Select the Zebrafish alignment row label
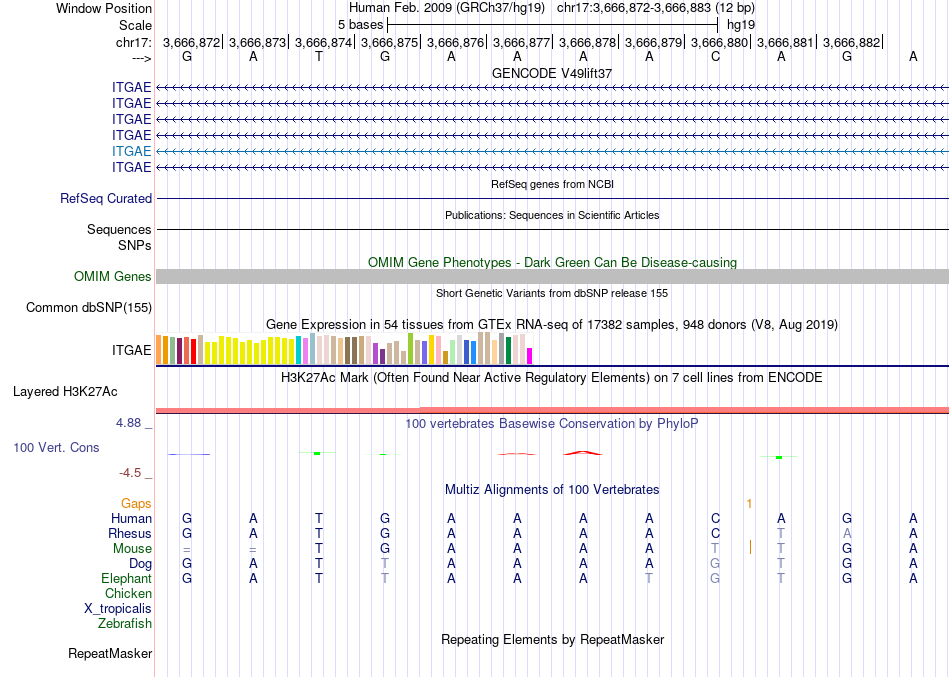Viewport: 950px width, 677px height. (125, 623)
